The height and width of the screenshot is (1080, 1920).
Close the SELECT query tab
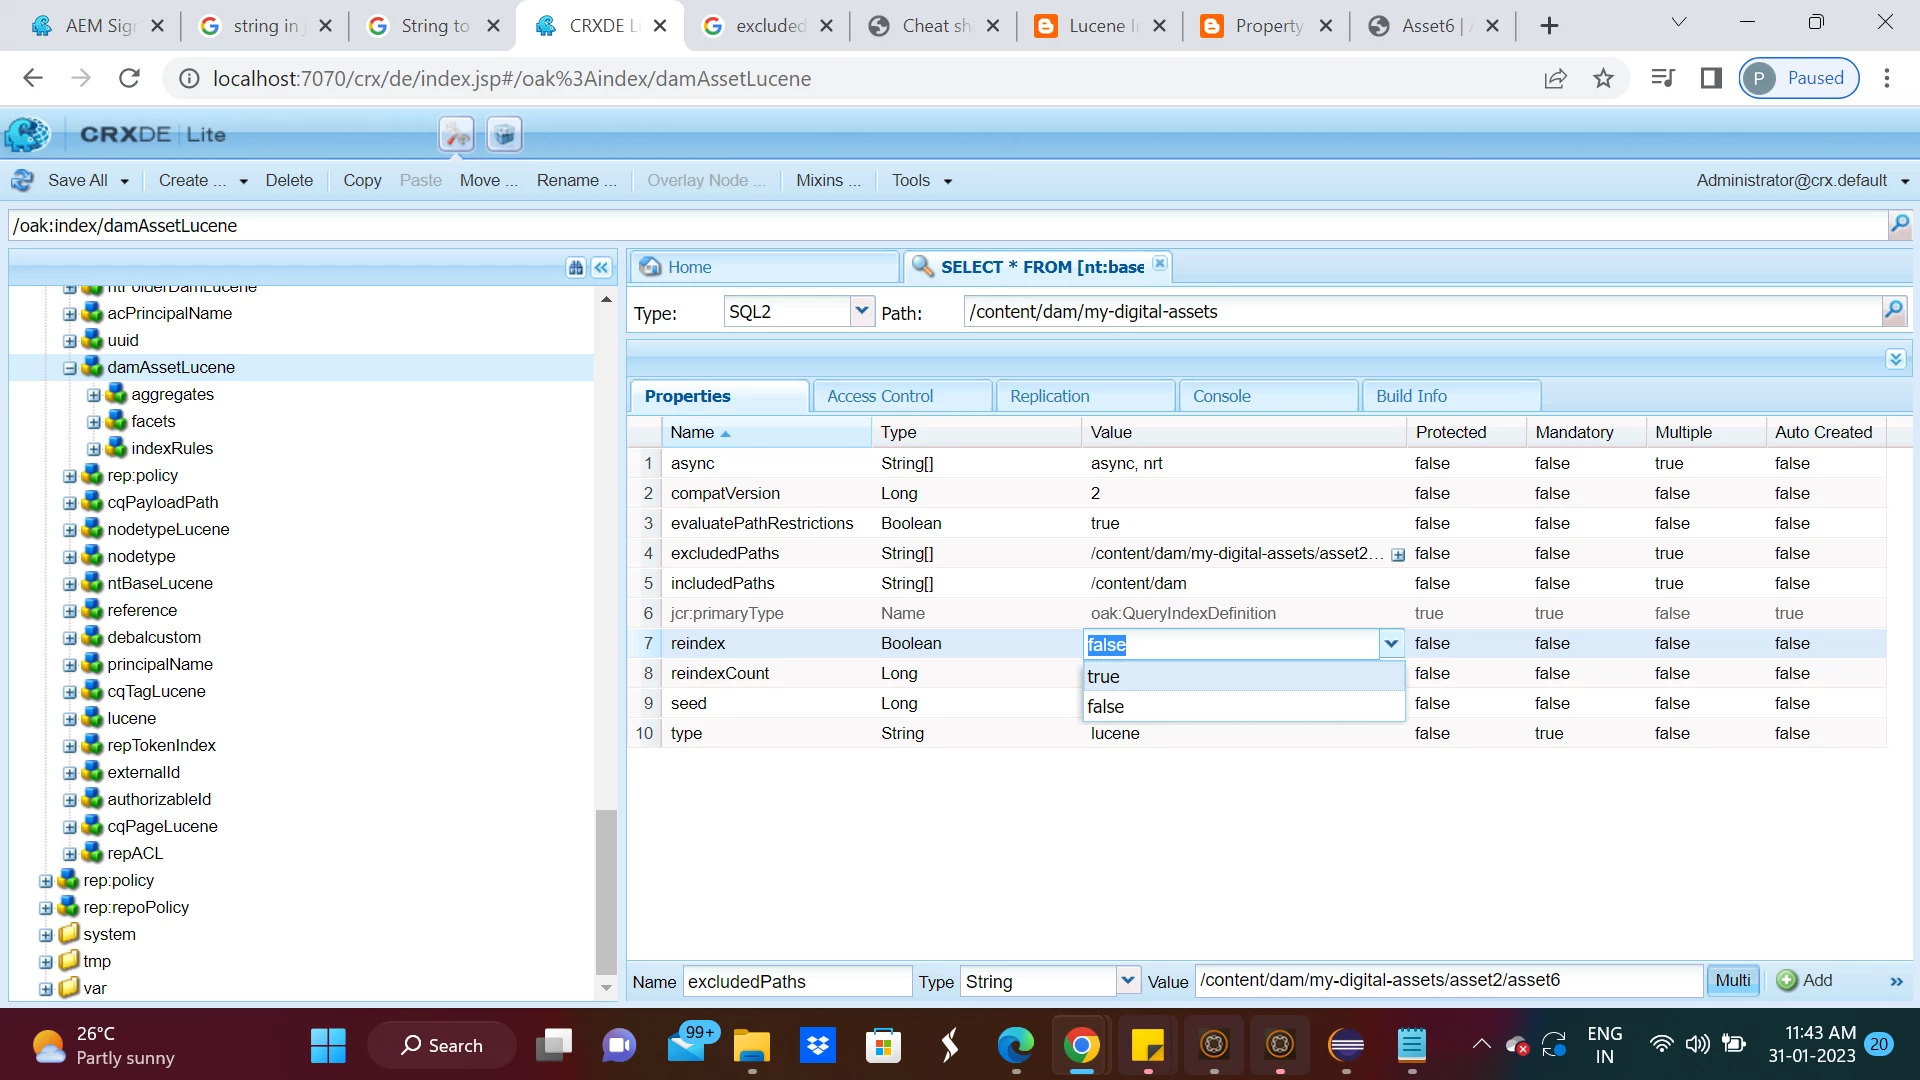(x=1159, y=264)
